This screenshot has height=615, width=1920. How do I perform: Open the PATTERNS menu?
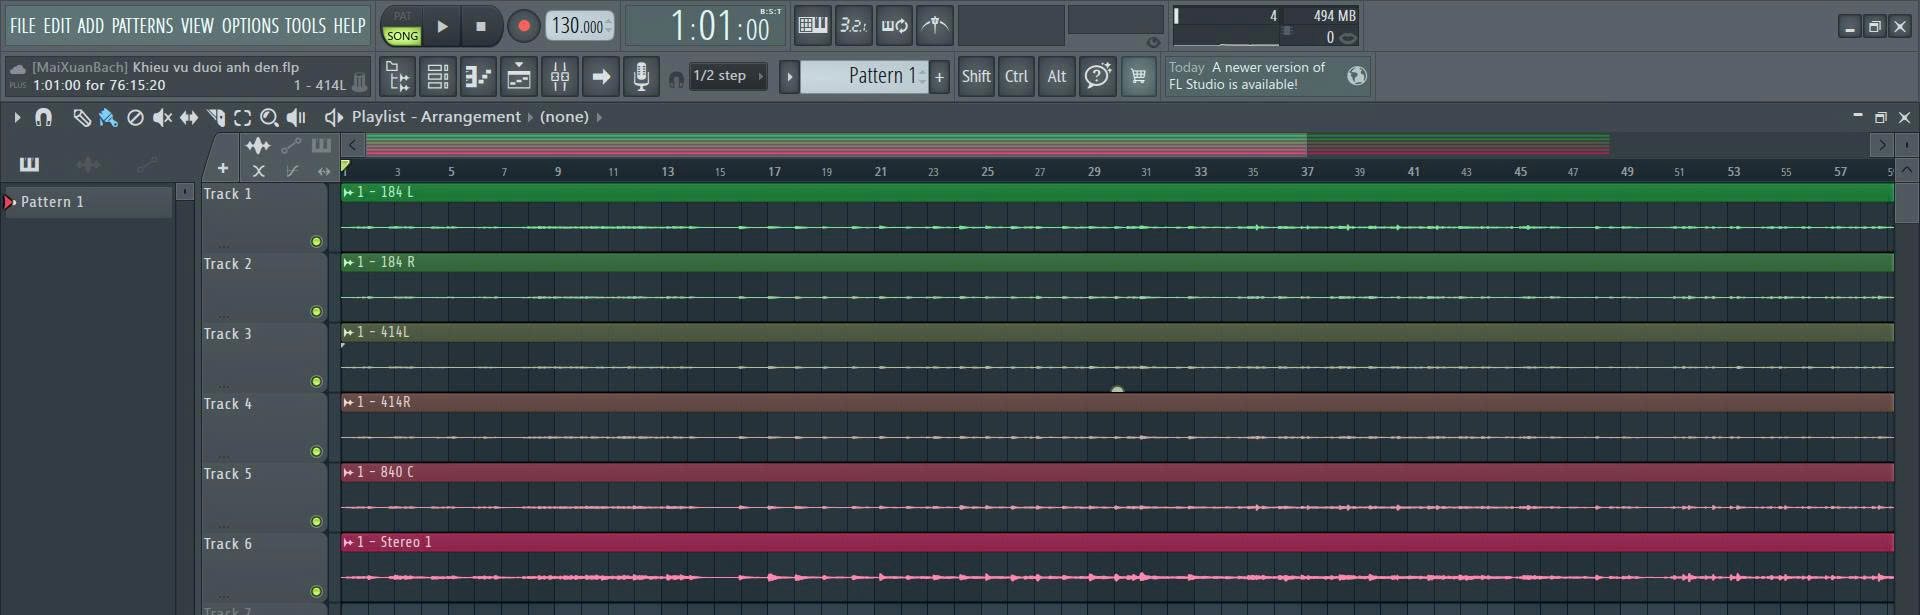tap(142, 26)
